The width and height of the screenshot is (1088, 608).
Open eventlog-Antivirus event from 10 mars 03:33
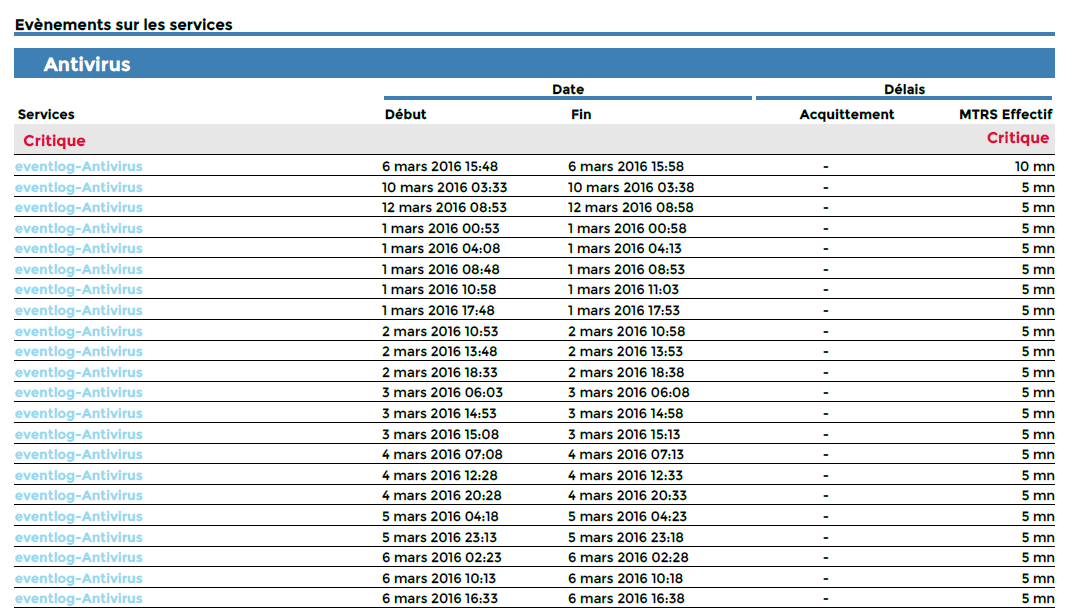click(x=78, y=187)
